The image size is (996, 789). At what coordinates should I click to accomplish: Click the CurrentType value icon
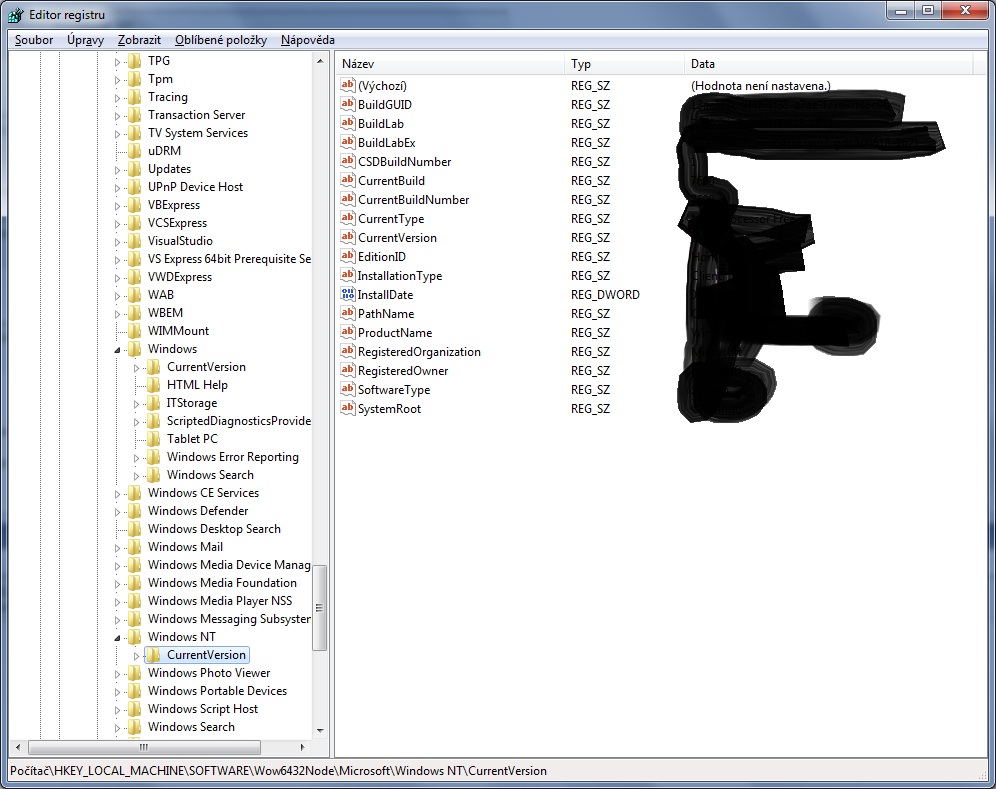(347, 218)
